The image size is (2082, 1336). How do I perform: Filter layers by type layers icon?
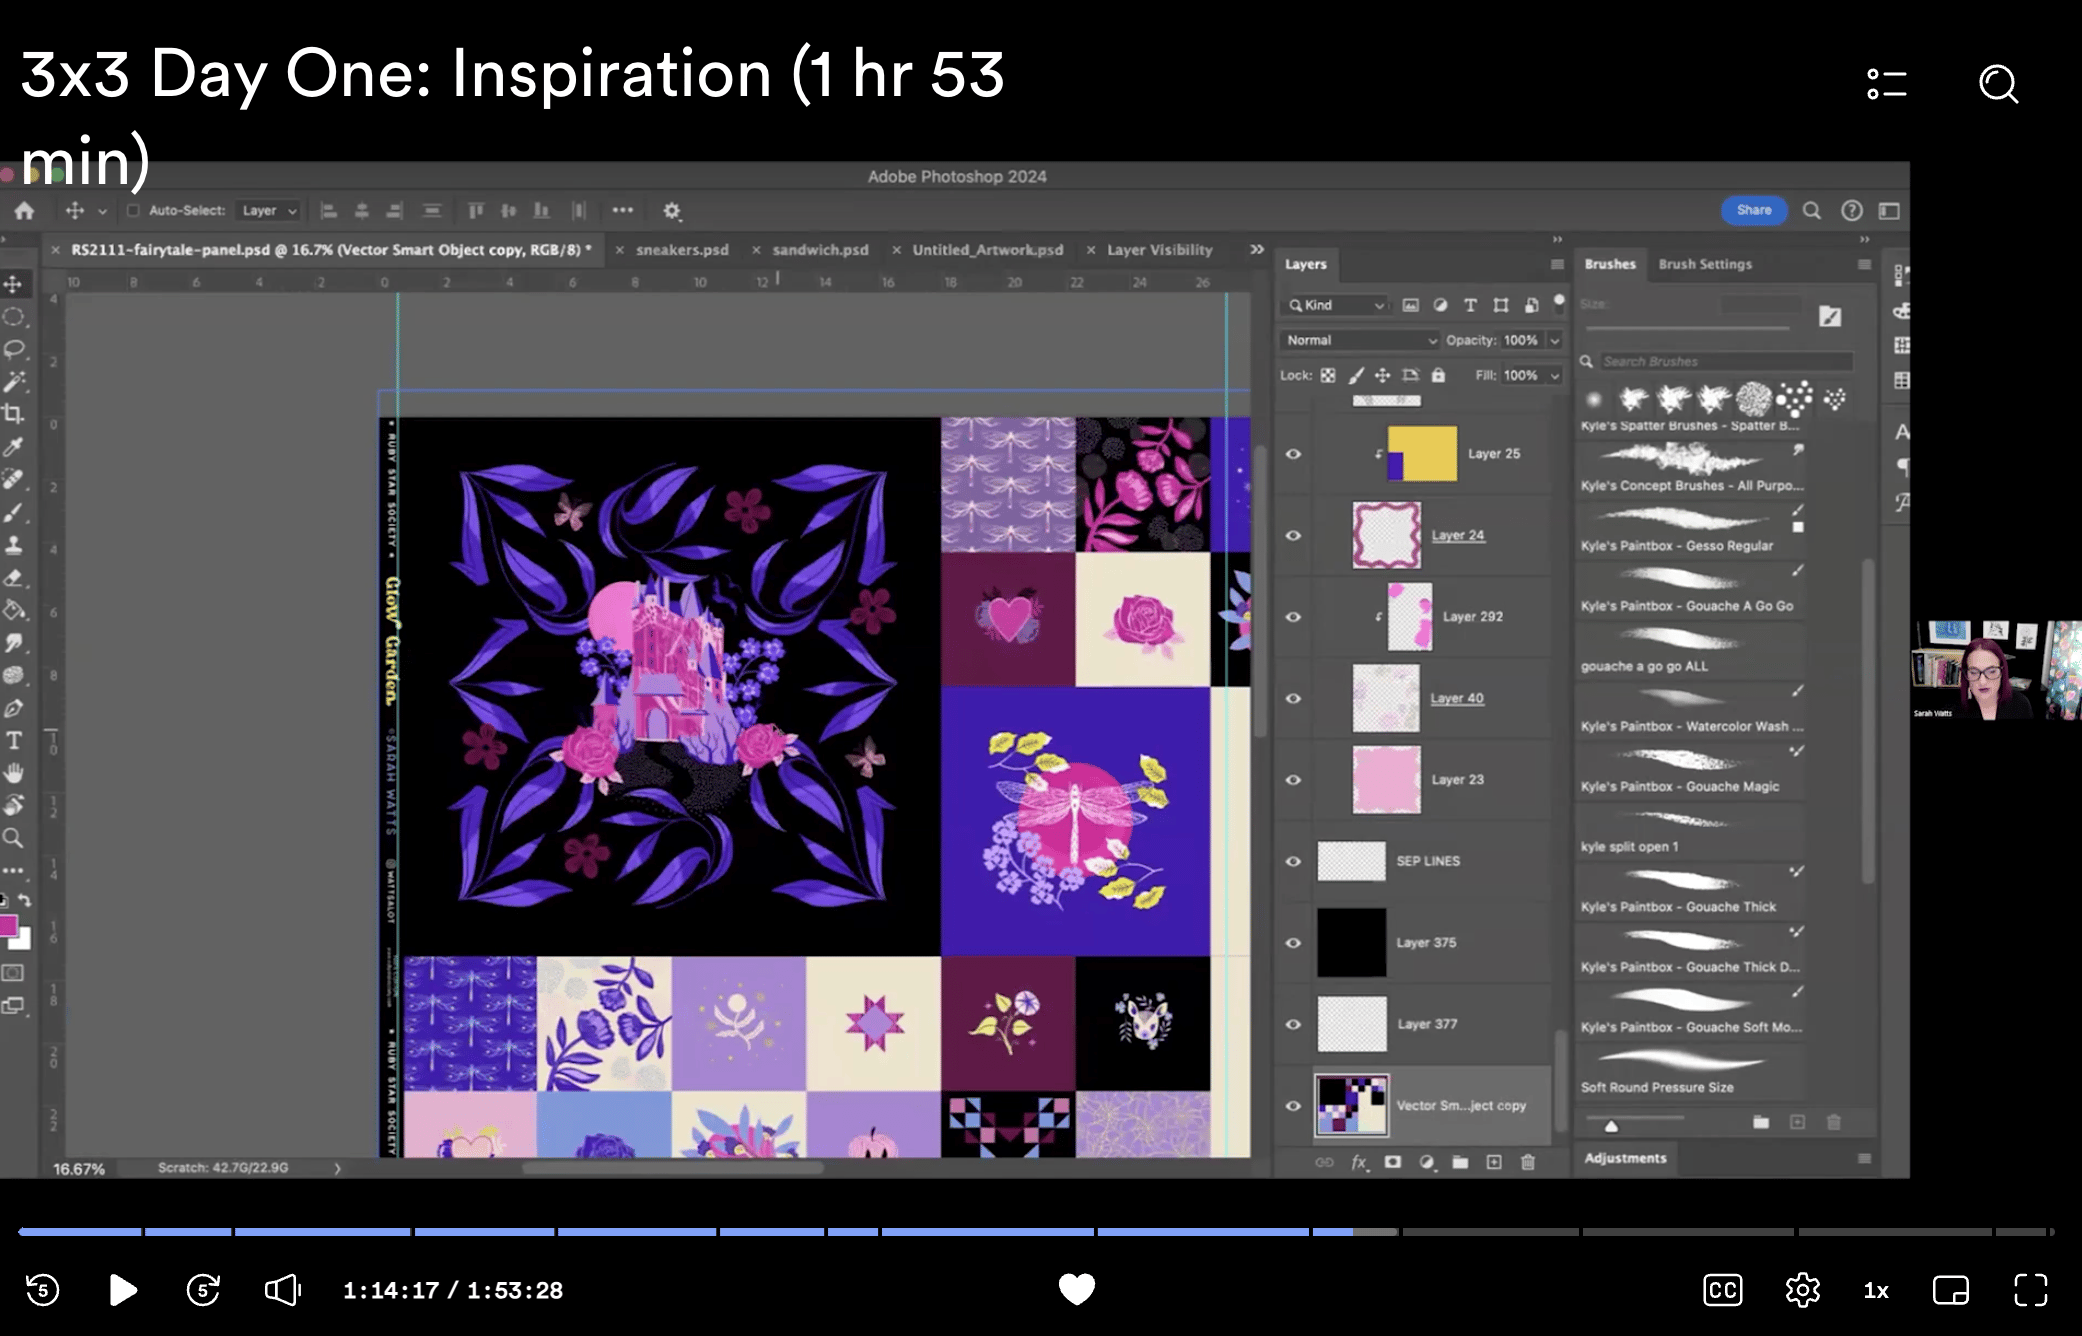point(1470,305)
